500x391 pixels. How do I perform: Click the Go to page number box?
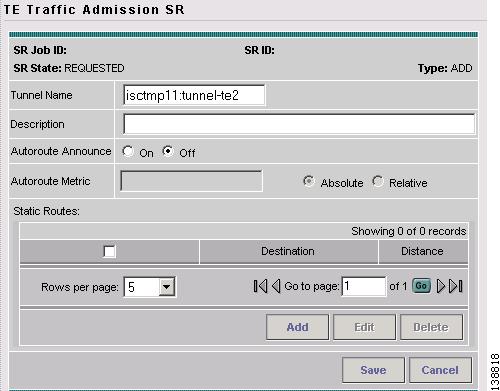364,286
